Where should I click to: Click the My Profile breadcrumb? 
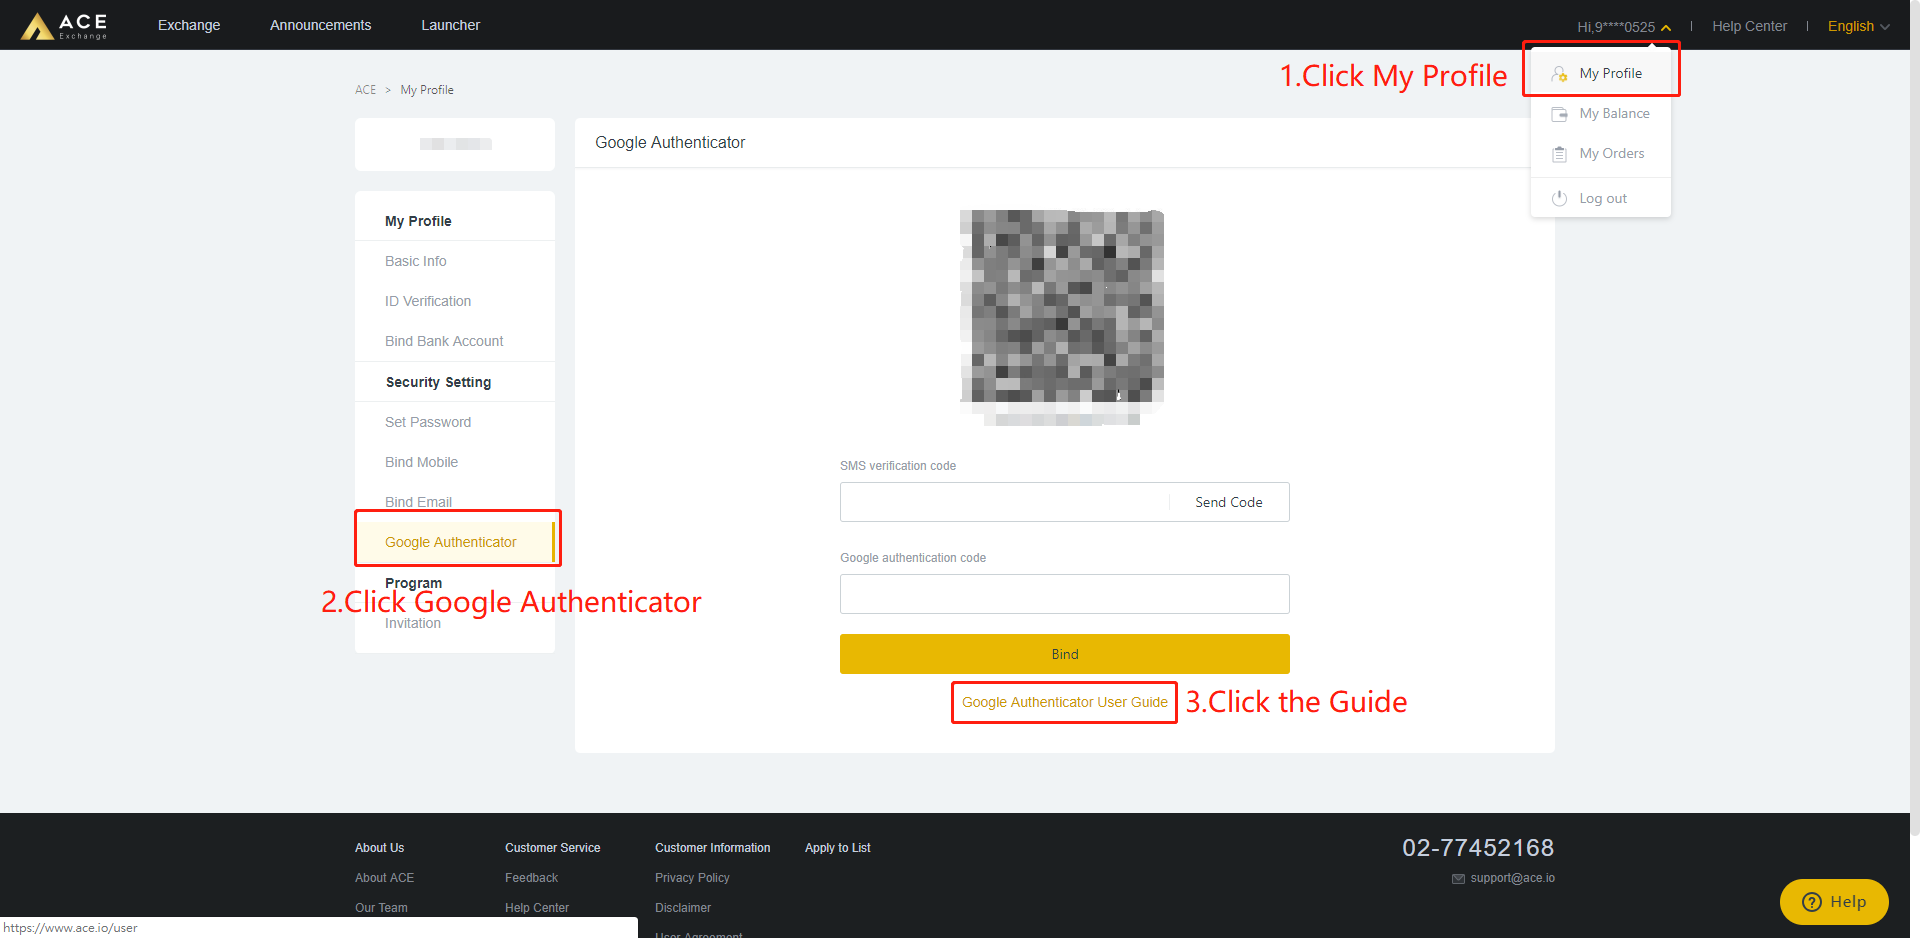coord(427,90)
